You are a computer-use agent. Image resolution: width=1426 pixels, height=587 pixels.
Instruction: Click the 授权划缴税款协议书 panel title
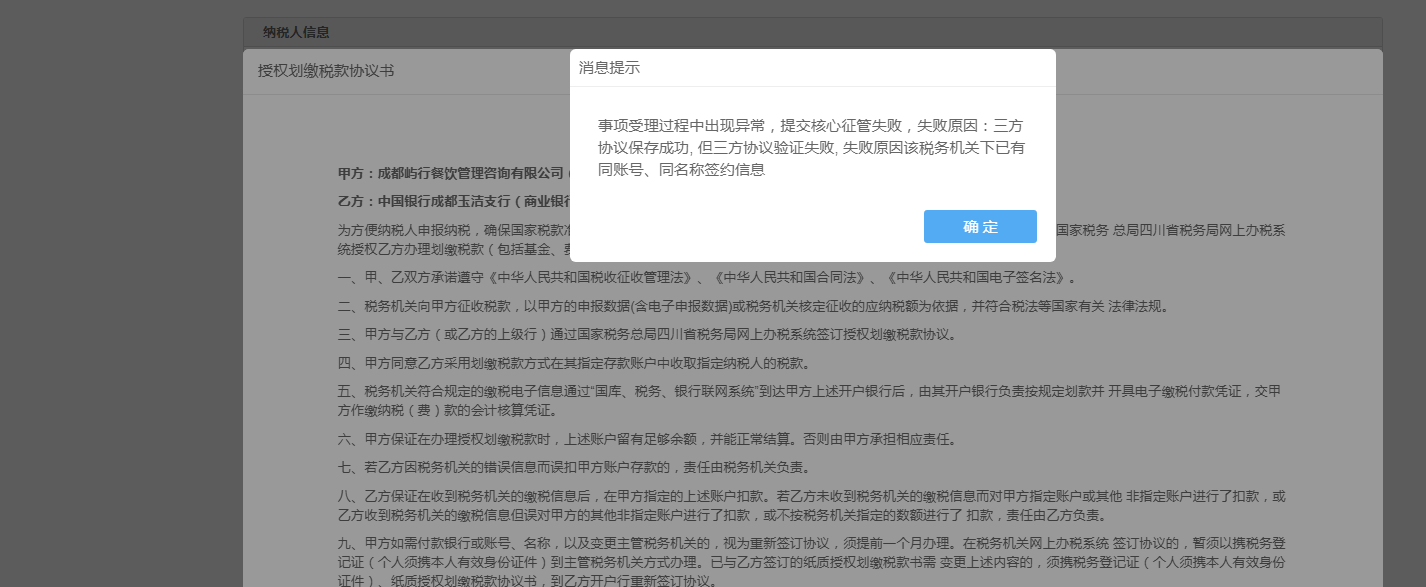(x=326, y=71)
